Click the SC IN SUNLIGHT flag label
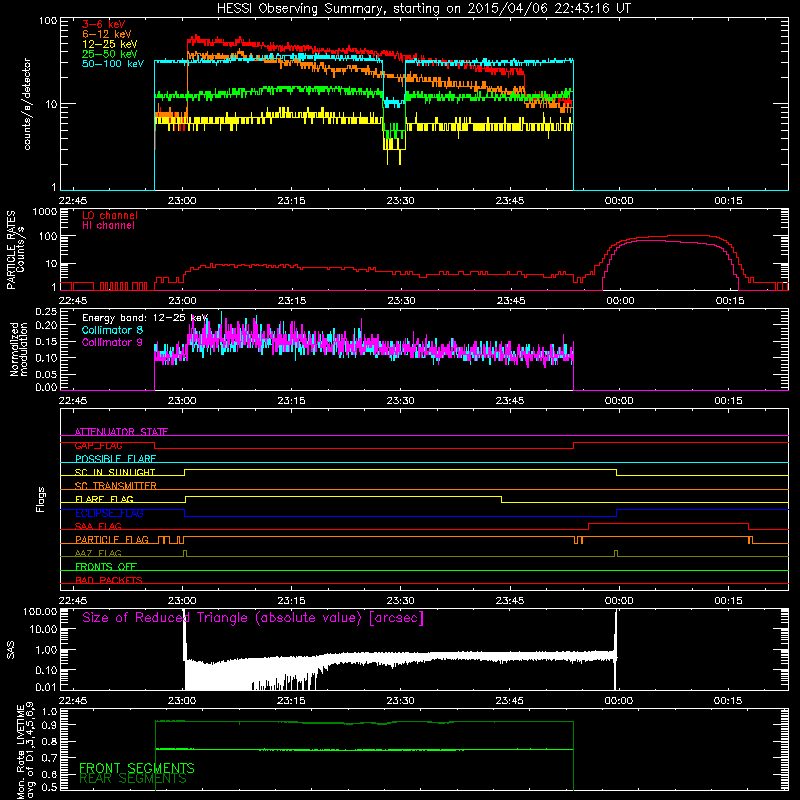Image resolution: width=800 pixels, height=800 pixels. click(115, 472)
